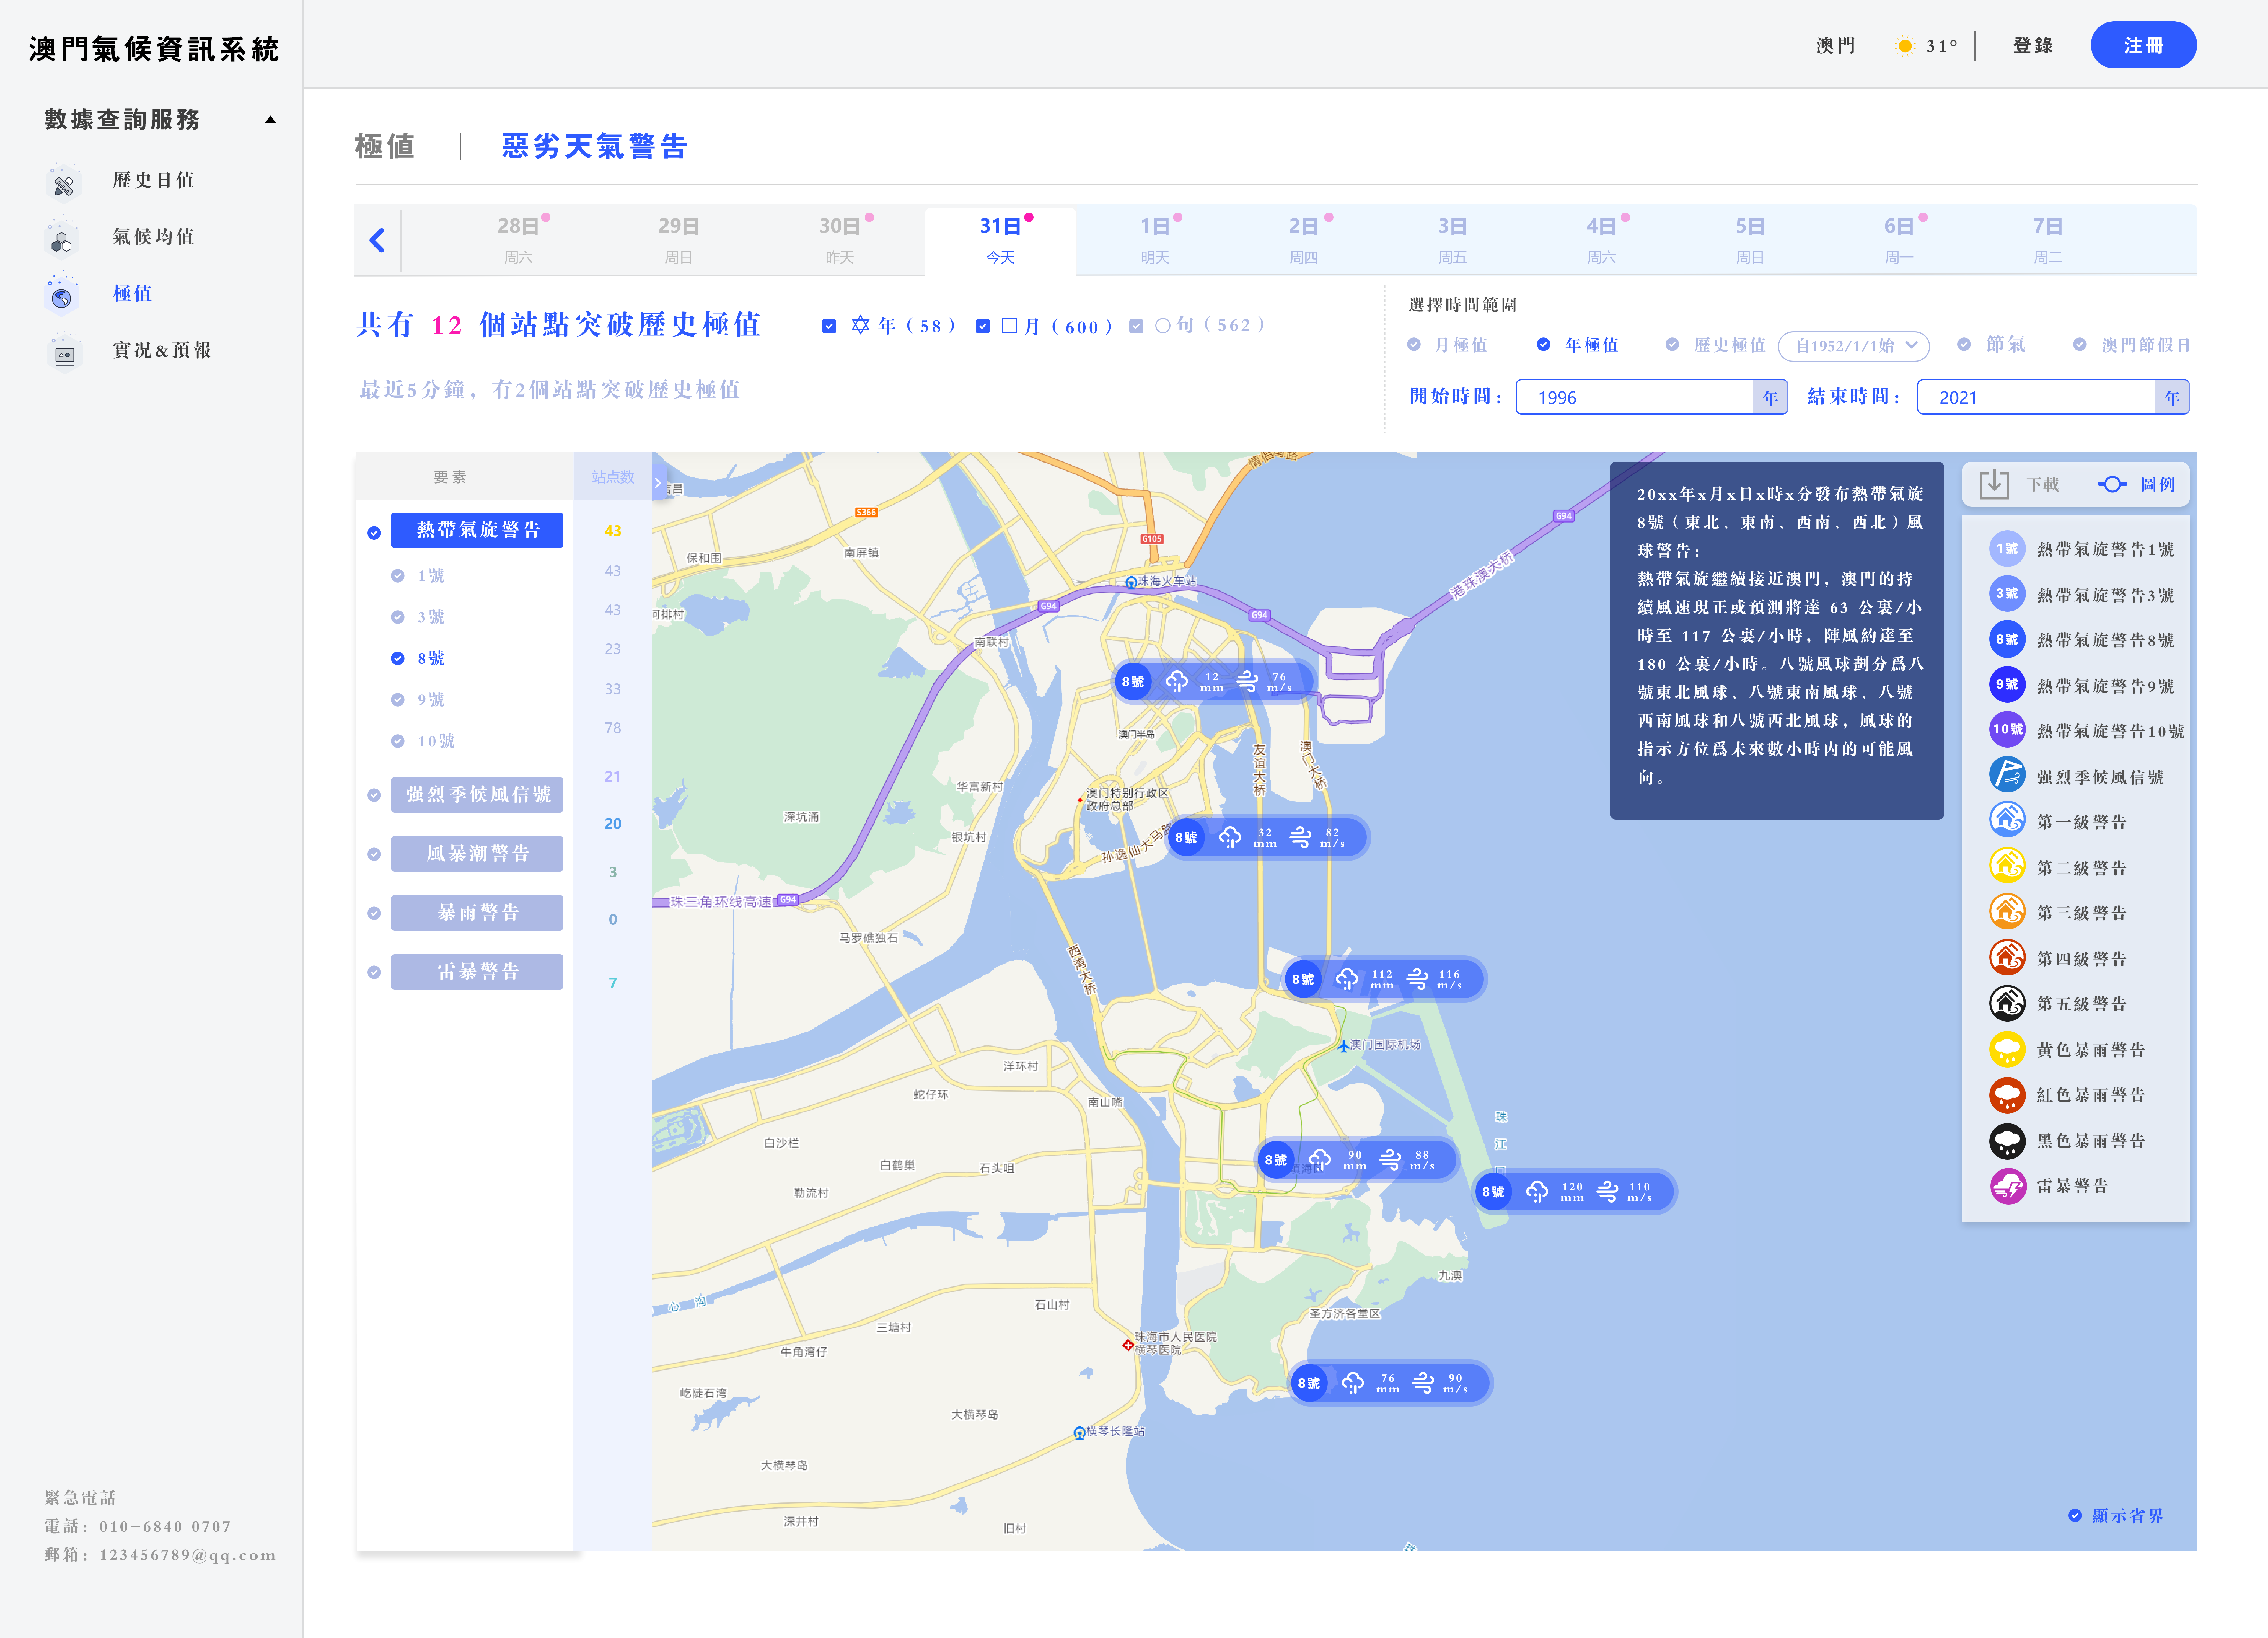Click the previous dates chevron arrow
2268x1638 pixels.
coord(377,240)
